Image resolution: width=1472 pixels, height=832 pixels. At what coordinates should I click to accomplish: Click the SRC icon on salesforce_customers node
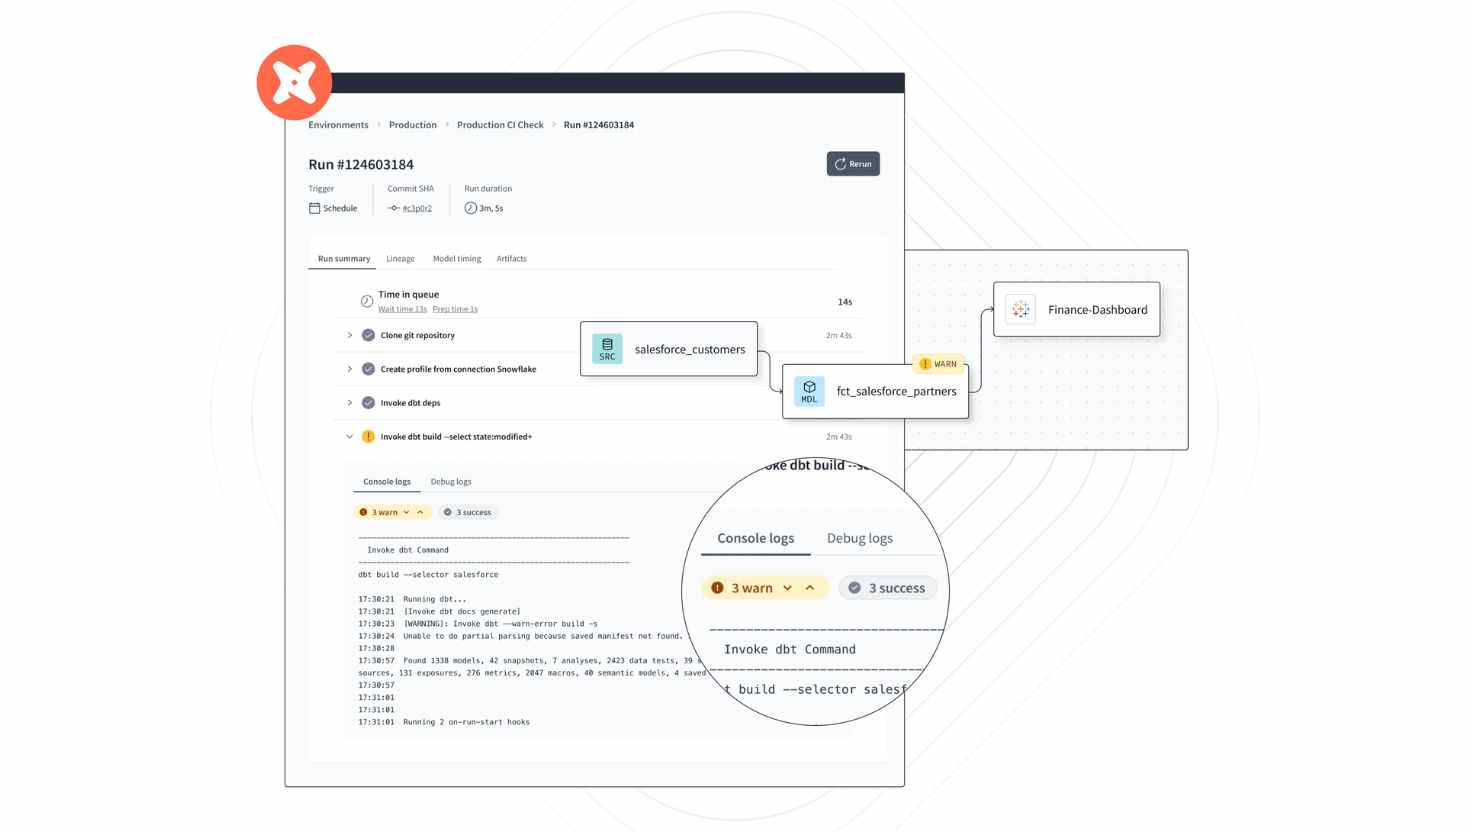tap(607, 349)
